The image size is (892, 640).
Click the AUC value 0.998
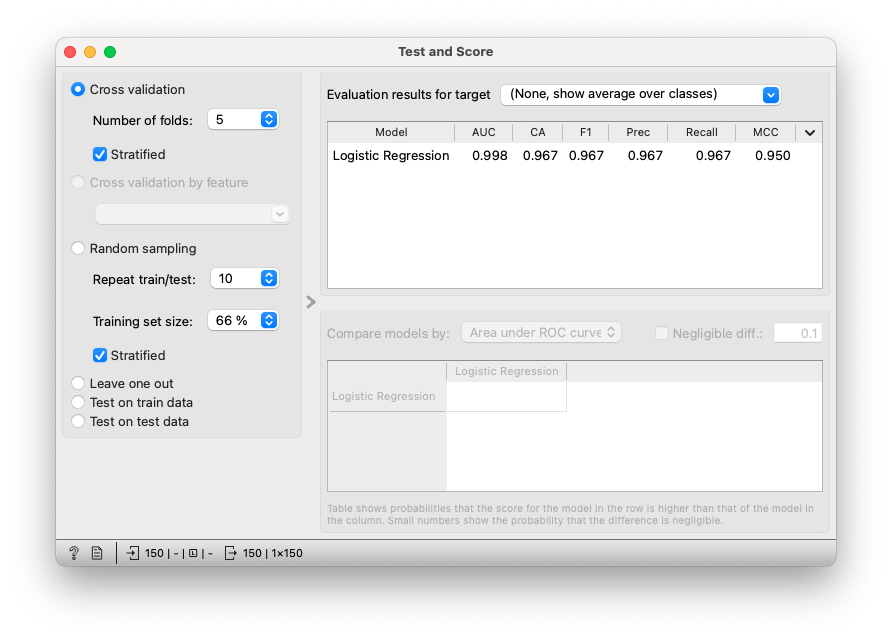pos(490,155)
